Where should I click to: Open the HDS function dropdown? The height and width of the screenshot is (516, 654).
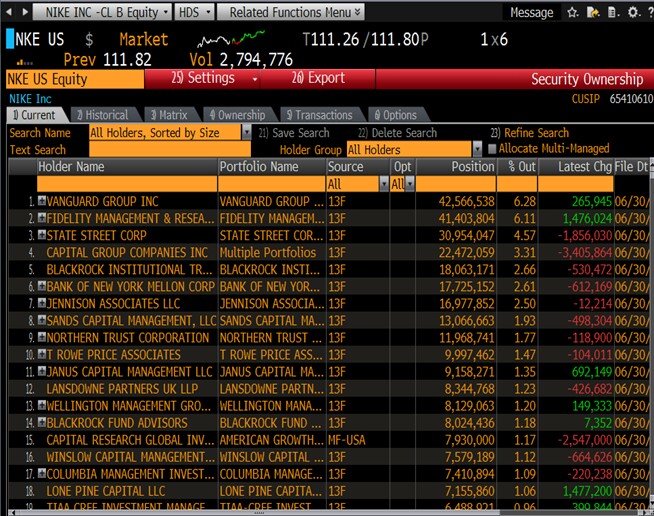(x=194, y=12)
